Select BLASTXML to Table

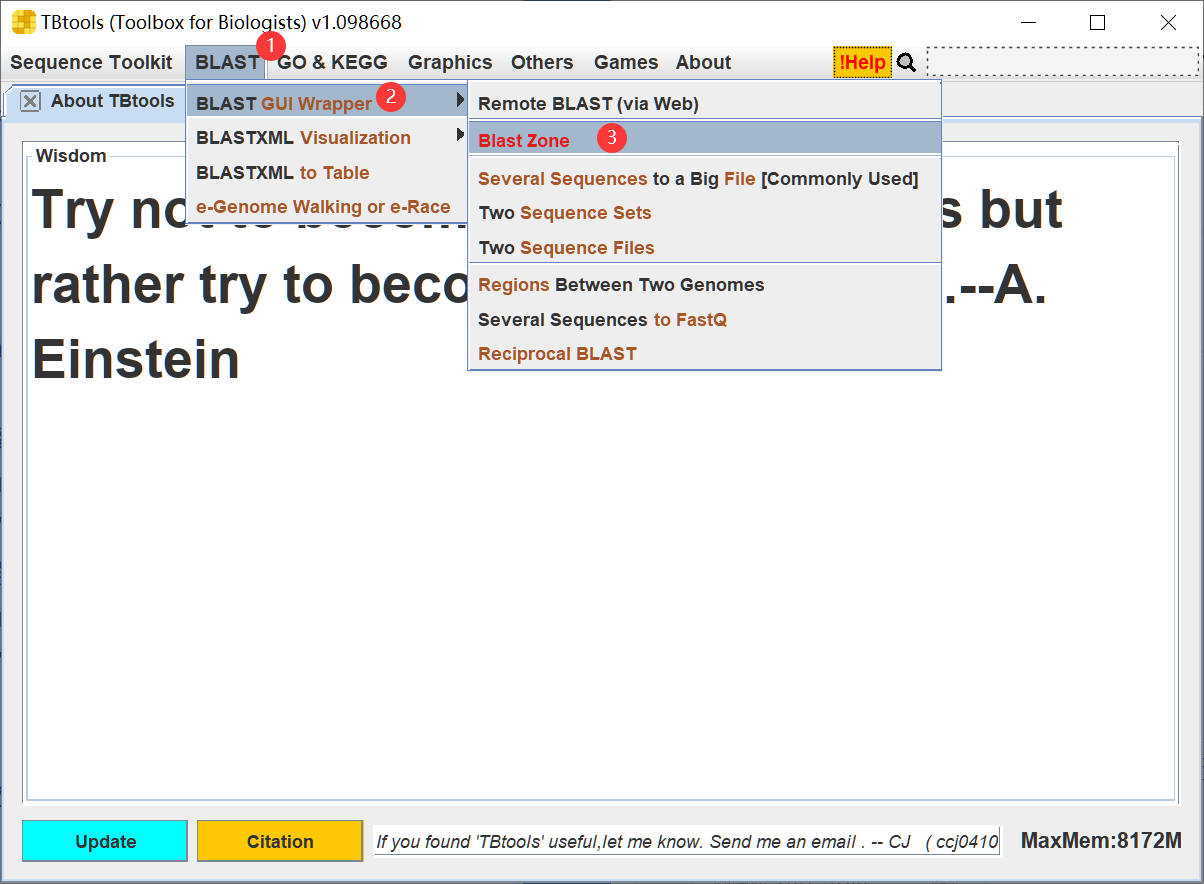pos(327,172)
